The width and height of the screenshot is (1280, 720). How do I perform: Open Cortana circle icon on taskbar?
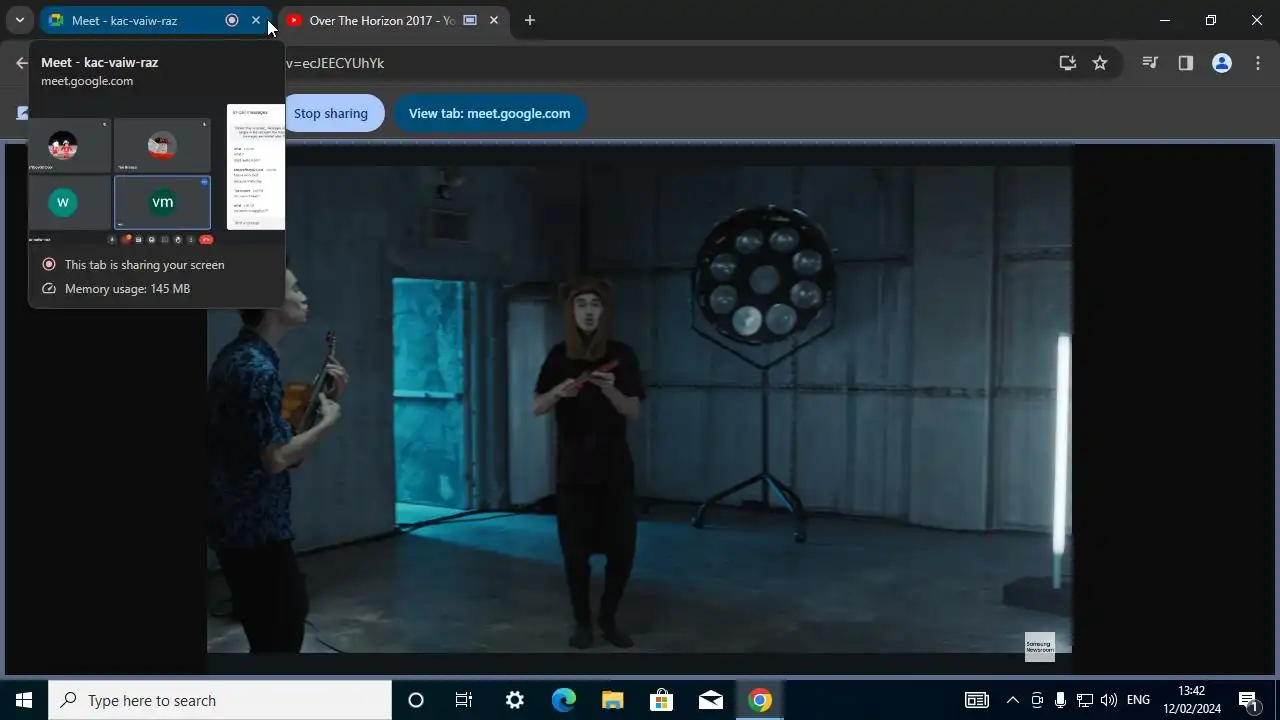click(x=416, y=700)
